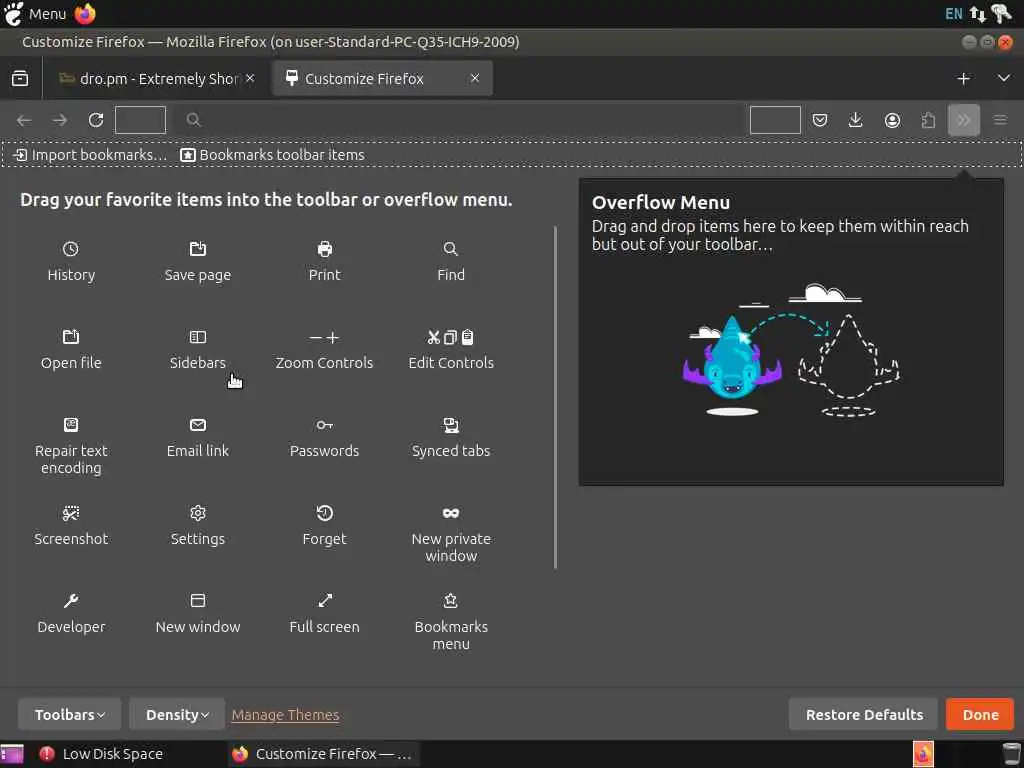Screen dimensions: 1024x768
Task: Open the Toolbars dropdown
Action: click(x=70, y=714)
